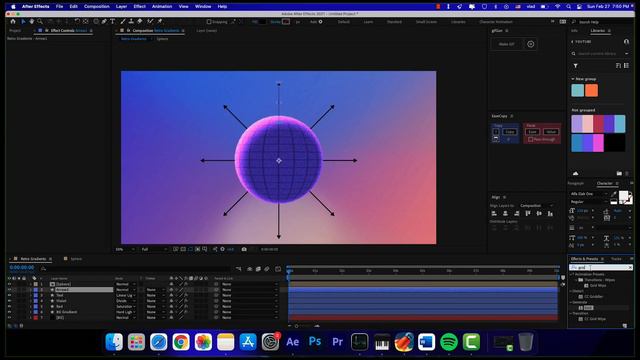Toggle visibility of the BG layer
Image resolution: width=640 pixels, height=360 pixels.
coord(9,317)
